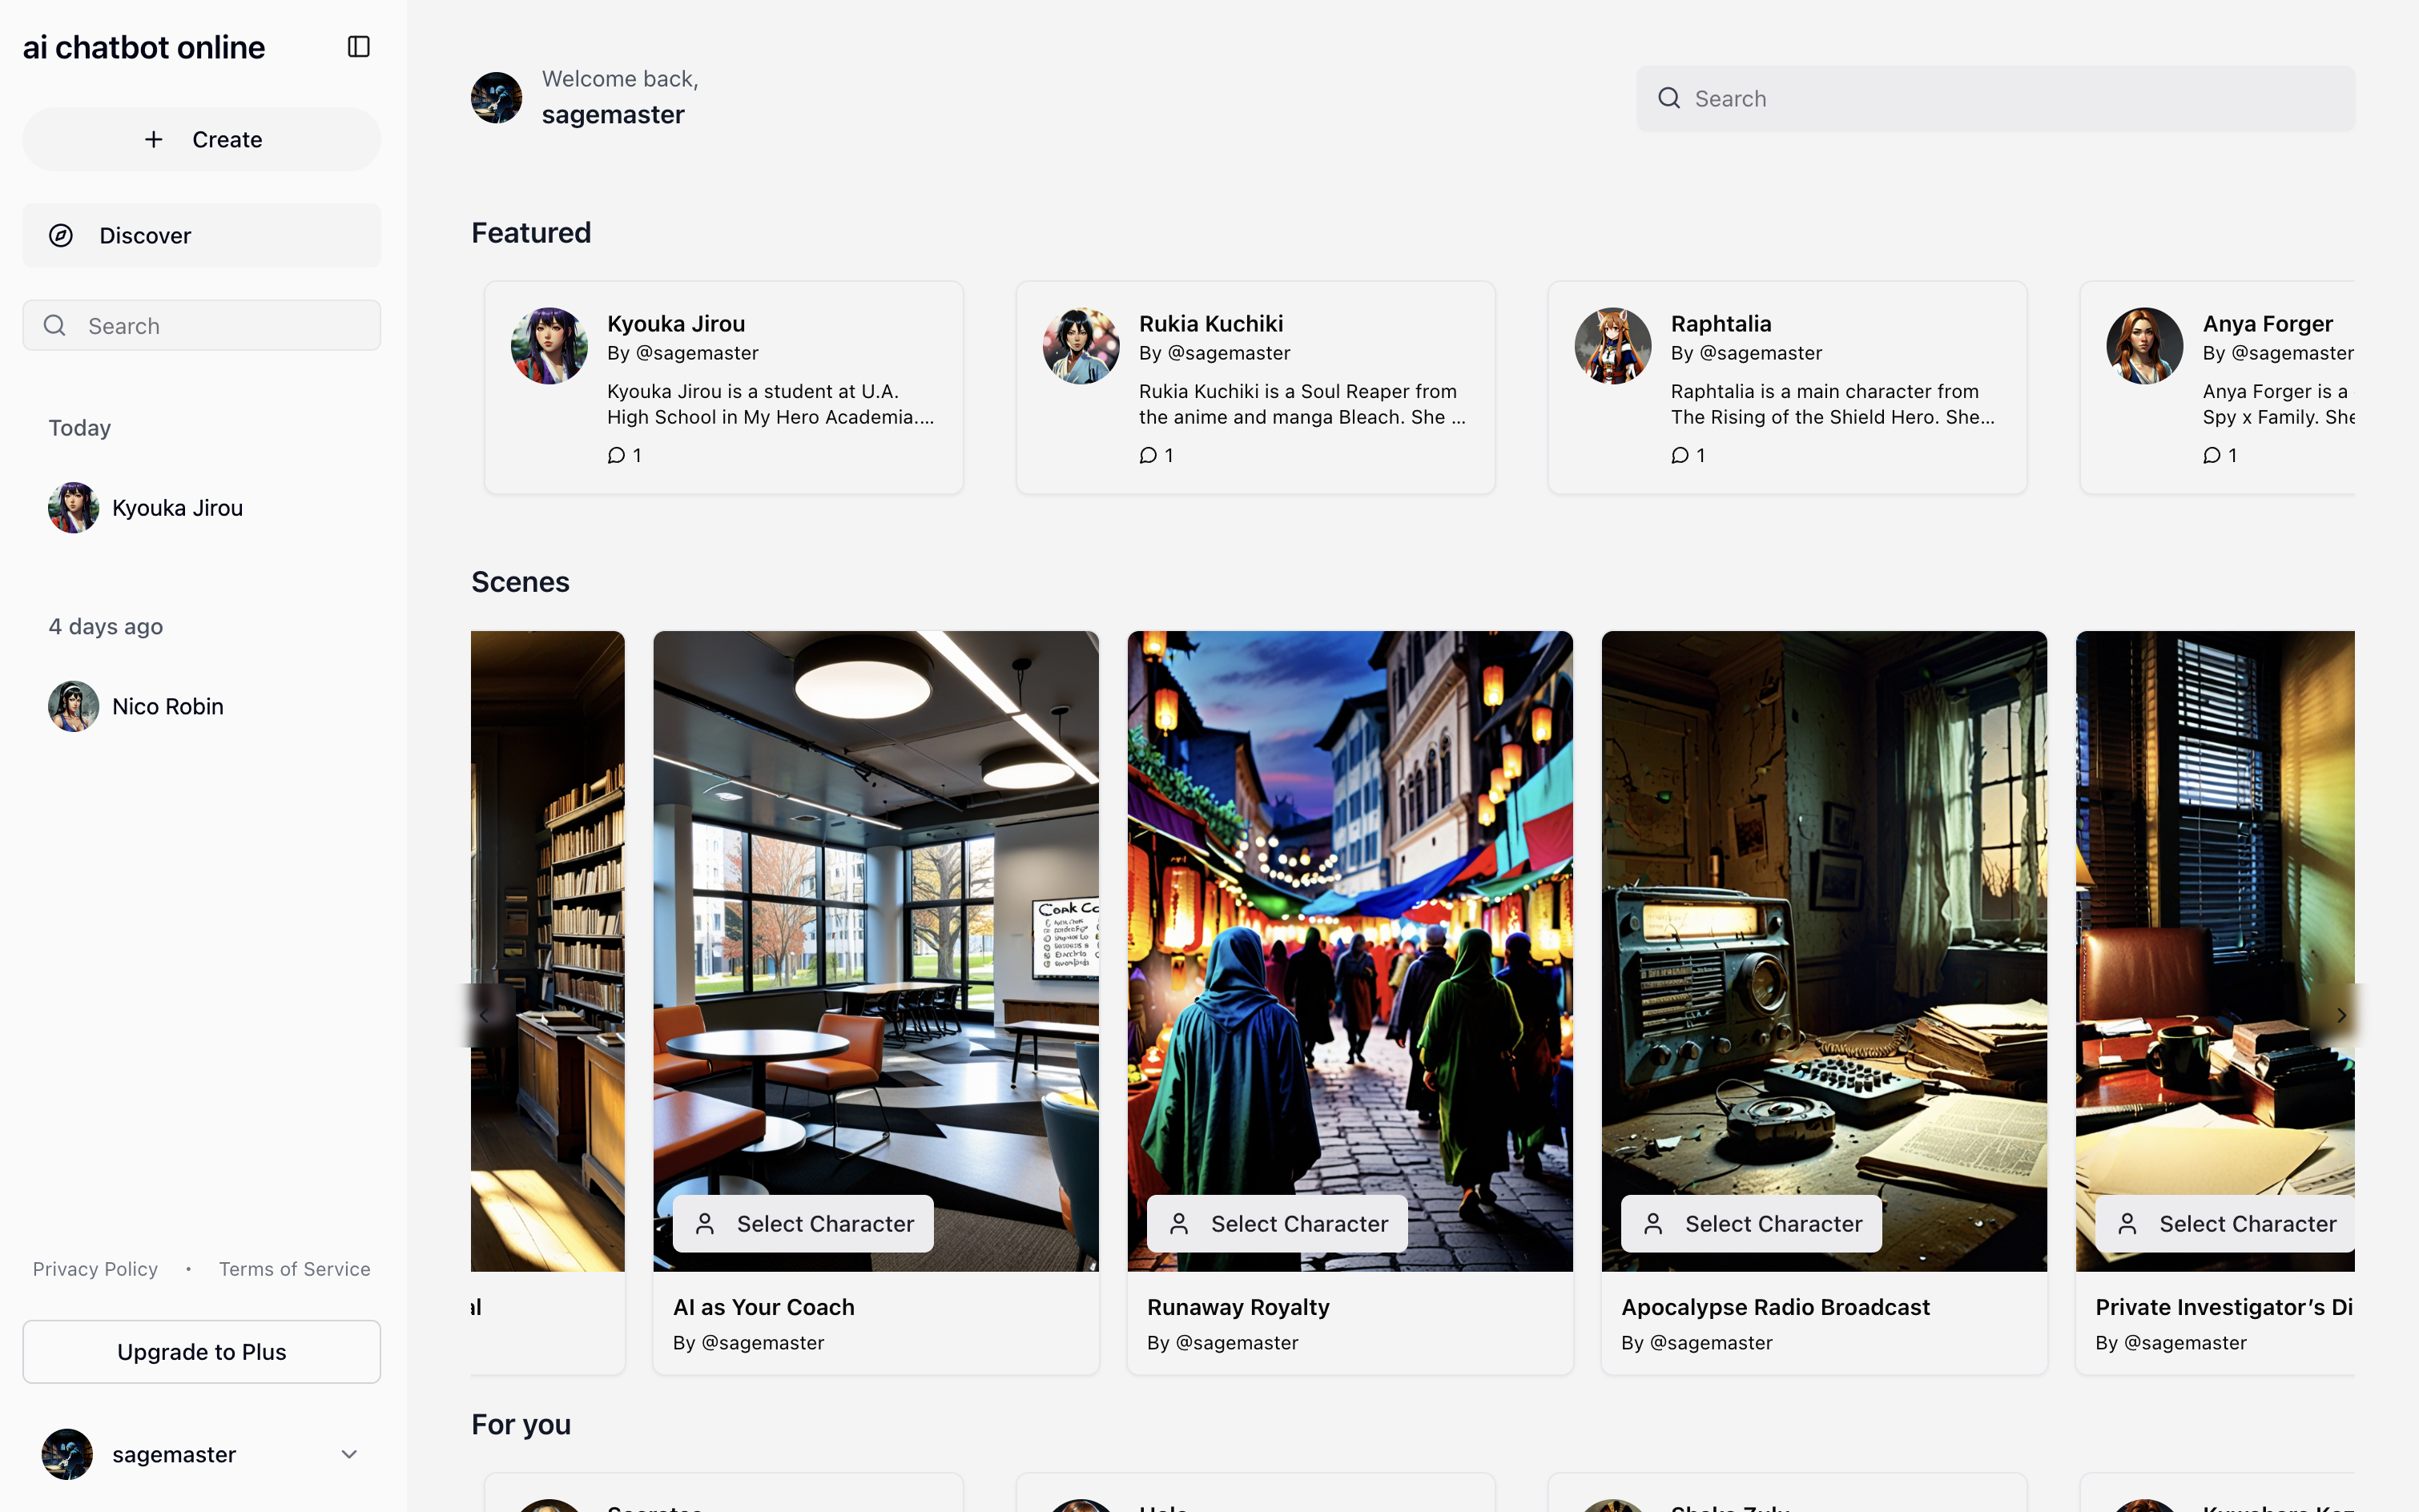Click the sagemaster profile avatar in header
2419x1512 pixels.
[496, 98]
